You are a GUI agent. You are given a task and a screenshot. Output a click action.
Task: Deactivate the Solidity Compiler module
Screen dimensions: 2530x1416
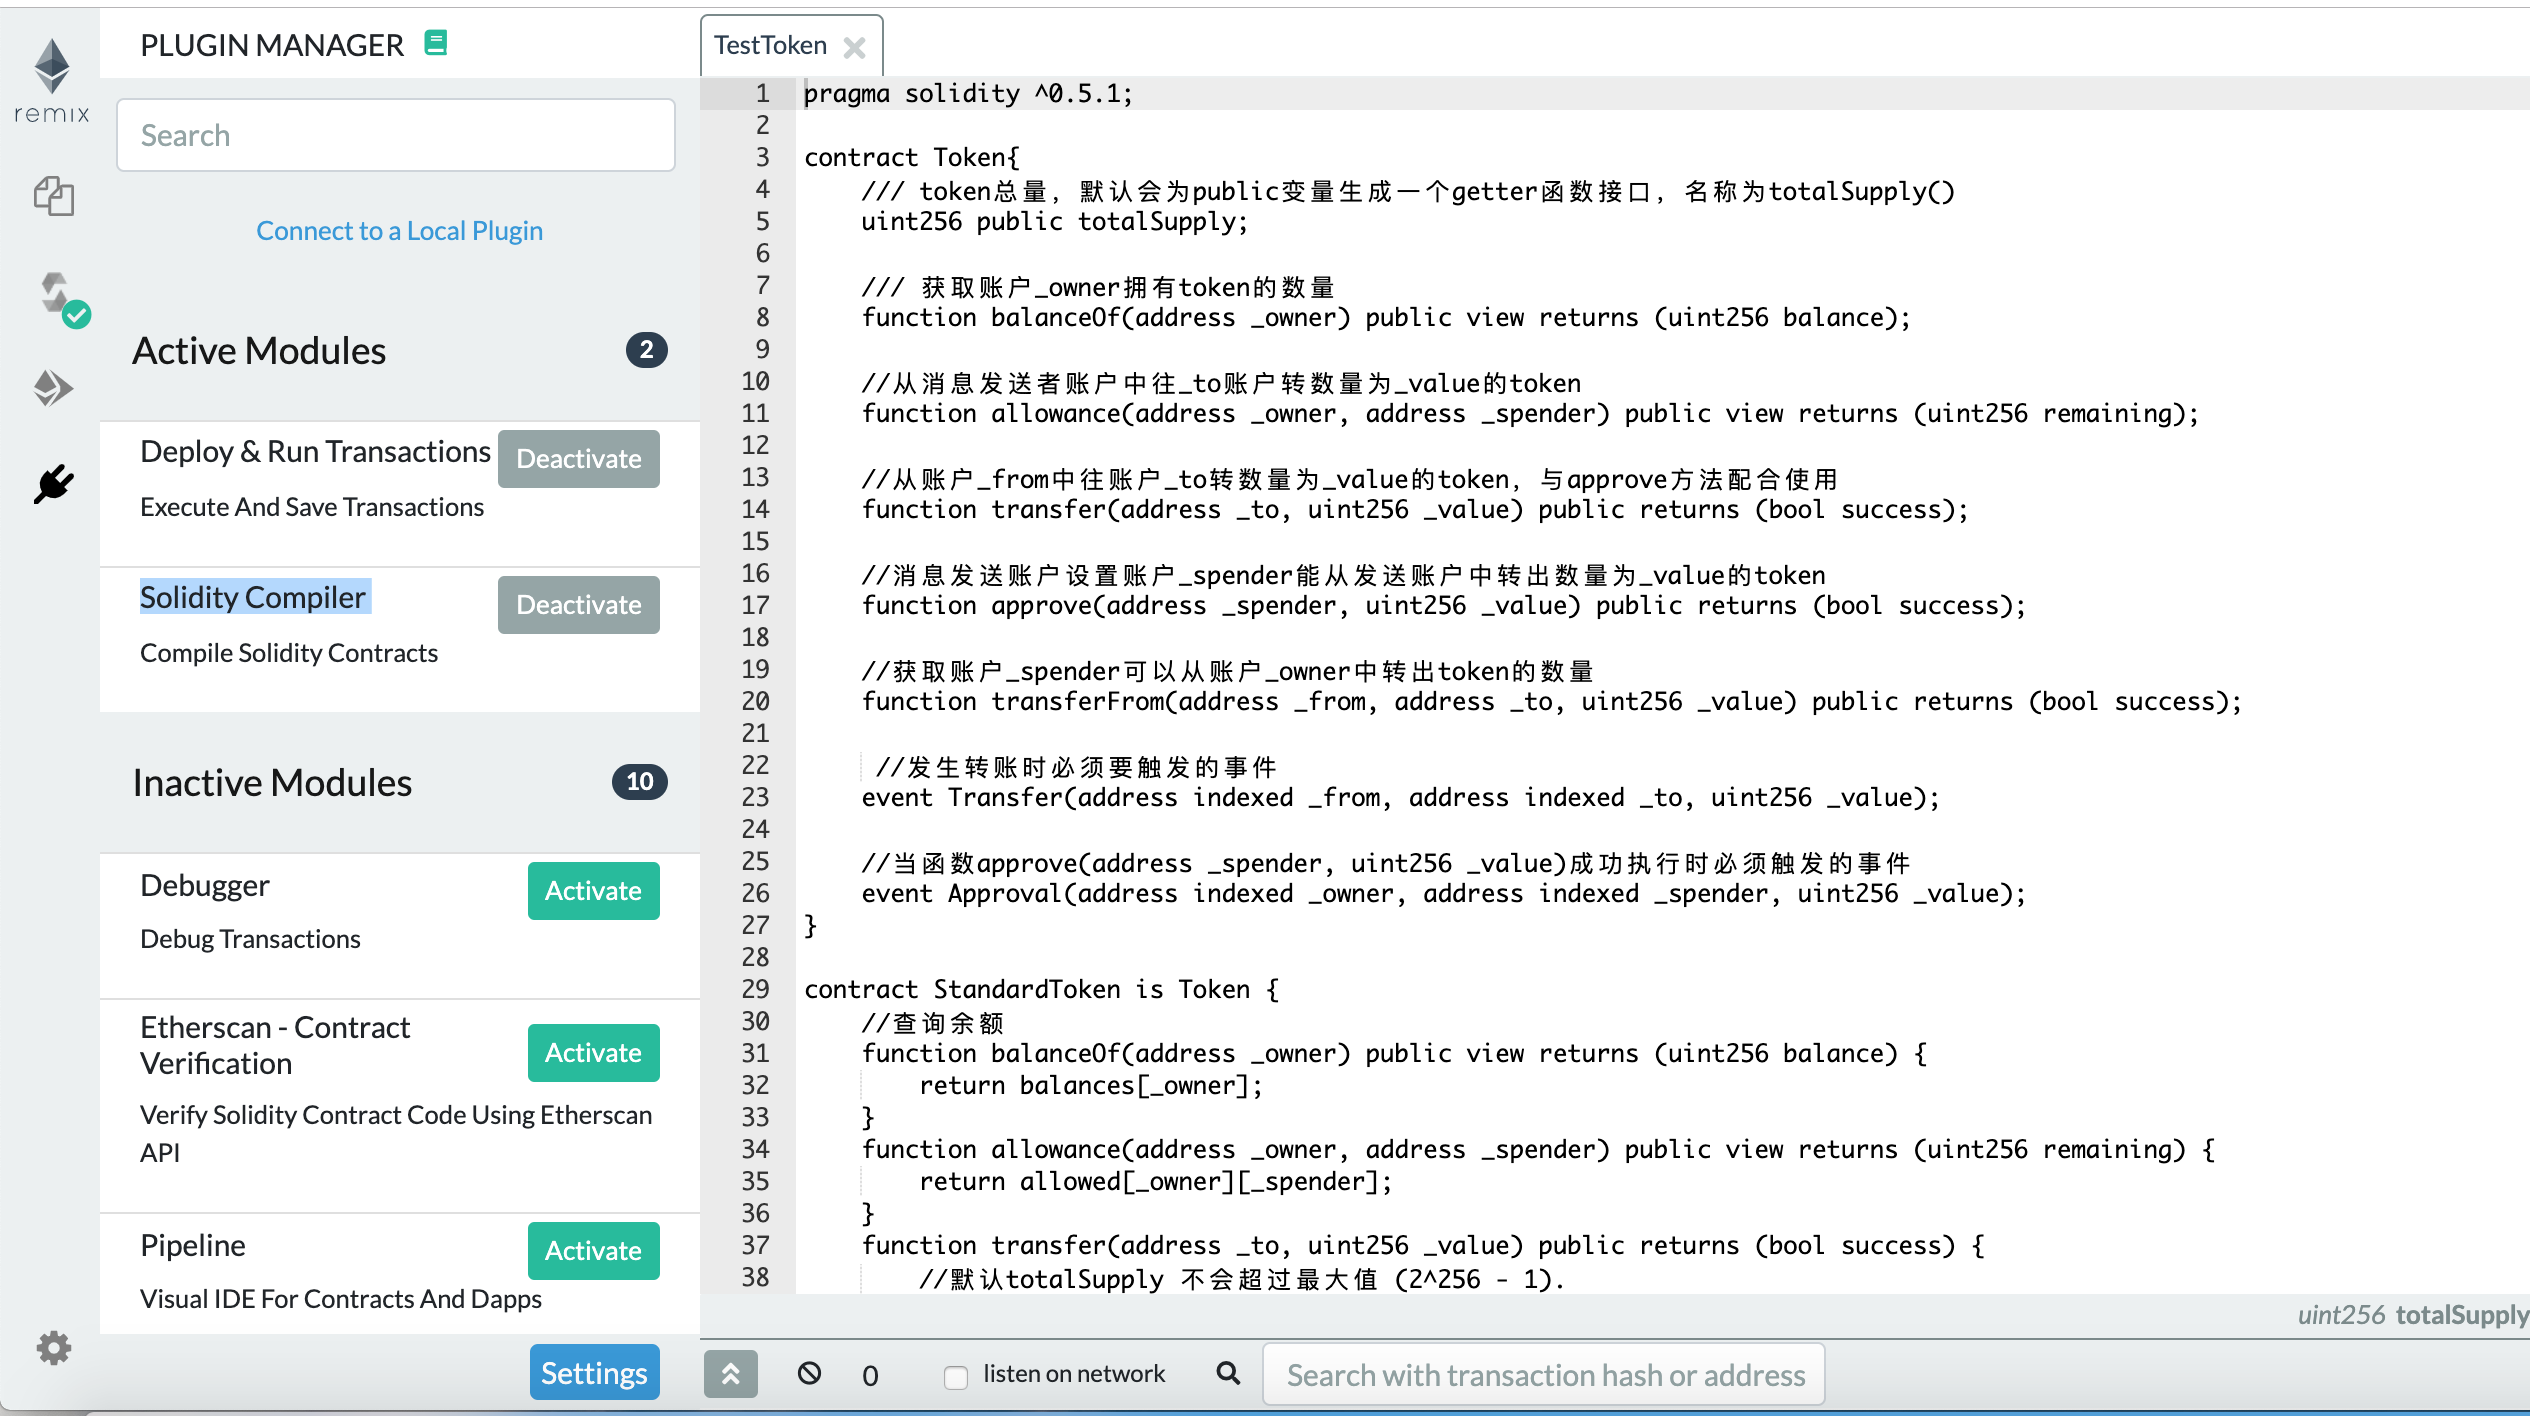click(x=578, y=605)
